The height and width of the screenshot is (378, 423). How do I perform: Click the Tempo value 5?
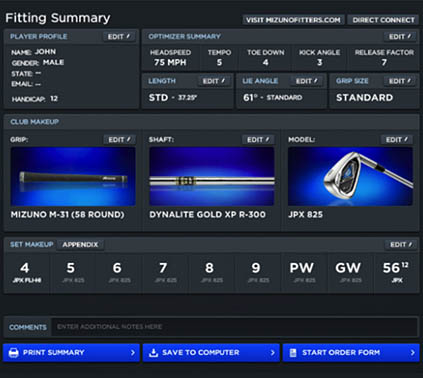coord(219,62)
